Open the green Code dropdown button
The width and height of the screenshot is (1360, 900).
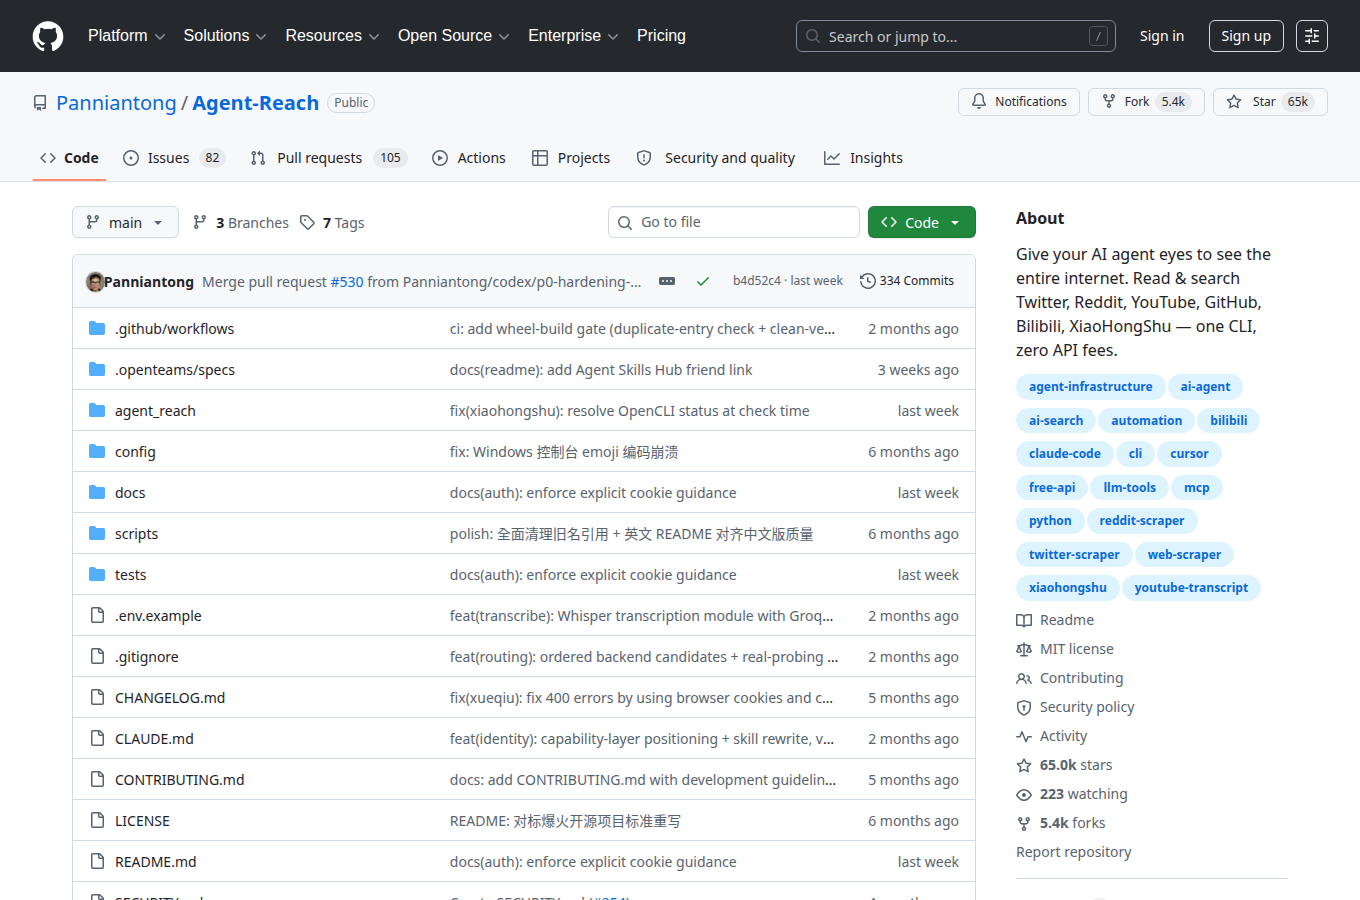pos(921,222)
